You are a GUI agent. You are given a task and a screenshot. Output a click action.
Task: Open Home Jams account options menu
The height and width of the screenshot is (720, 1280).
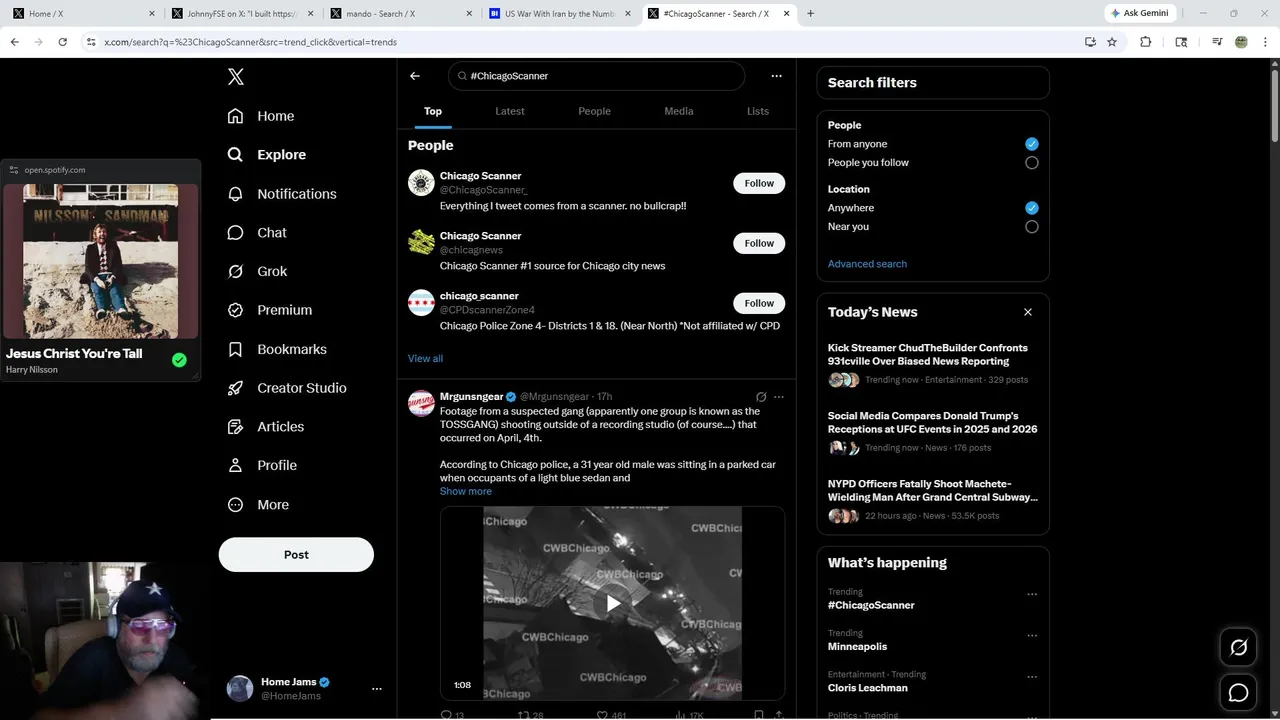coord(377,689)
